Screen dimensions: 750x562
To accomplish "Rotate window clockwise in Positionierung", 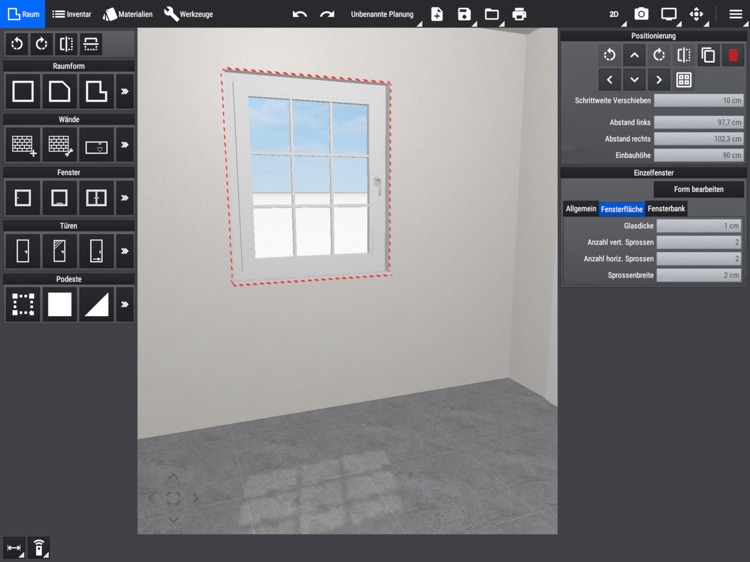I will point(659,55).
